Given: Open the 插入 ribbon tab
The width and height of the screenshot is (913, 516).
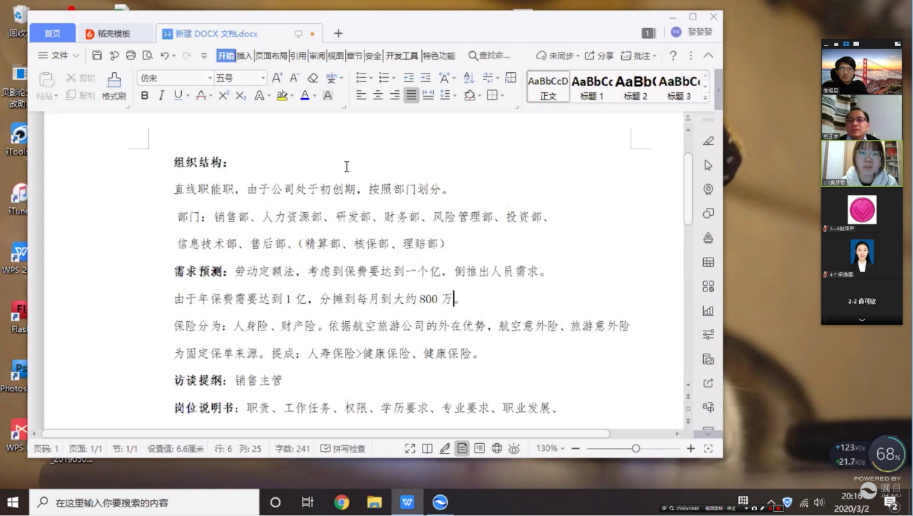Looking at the screenshot, I should (x=244, y=56).
